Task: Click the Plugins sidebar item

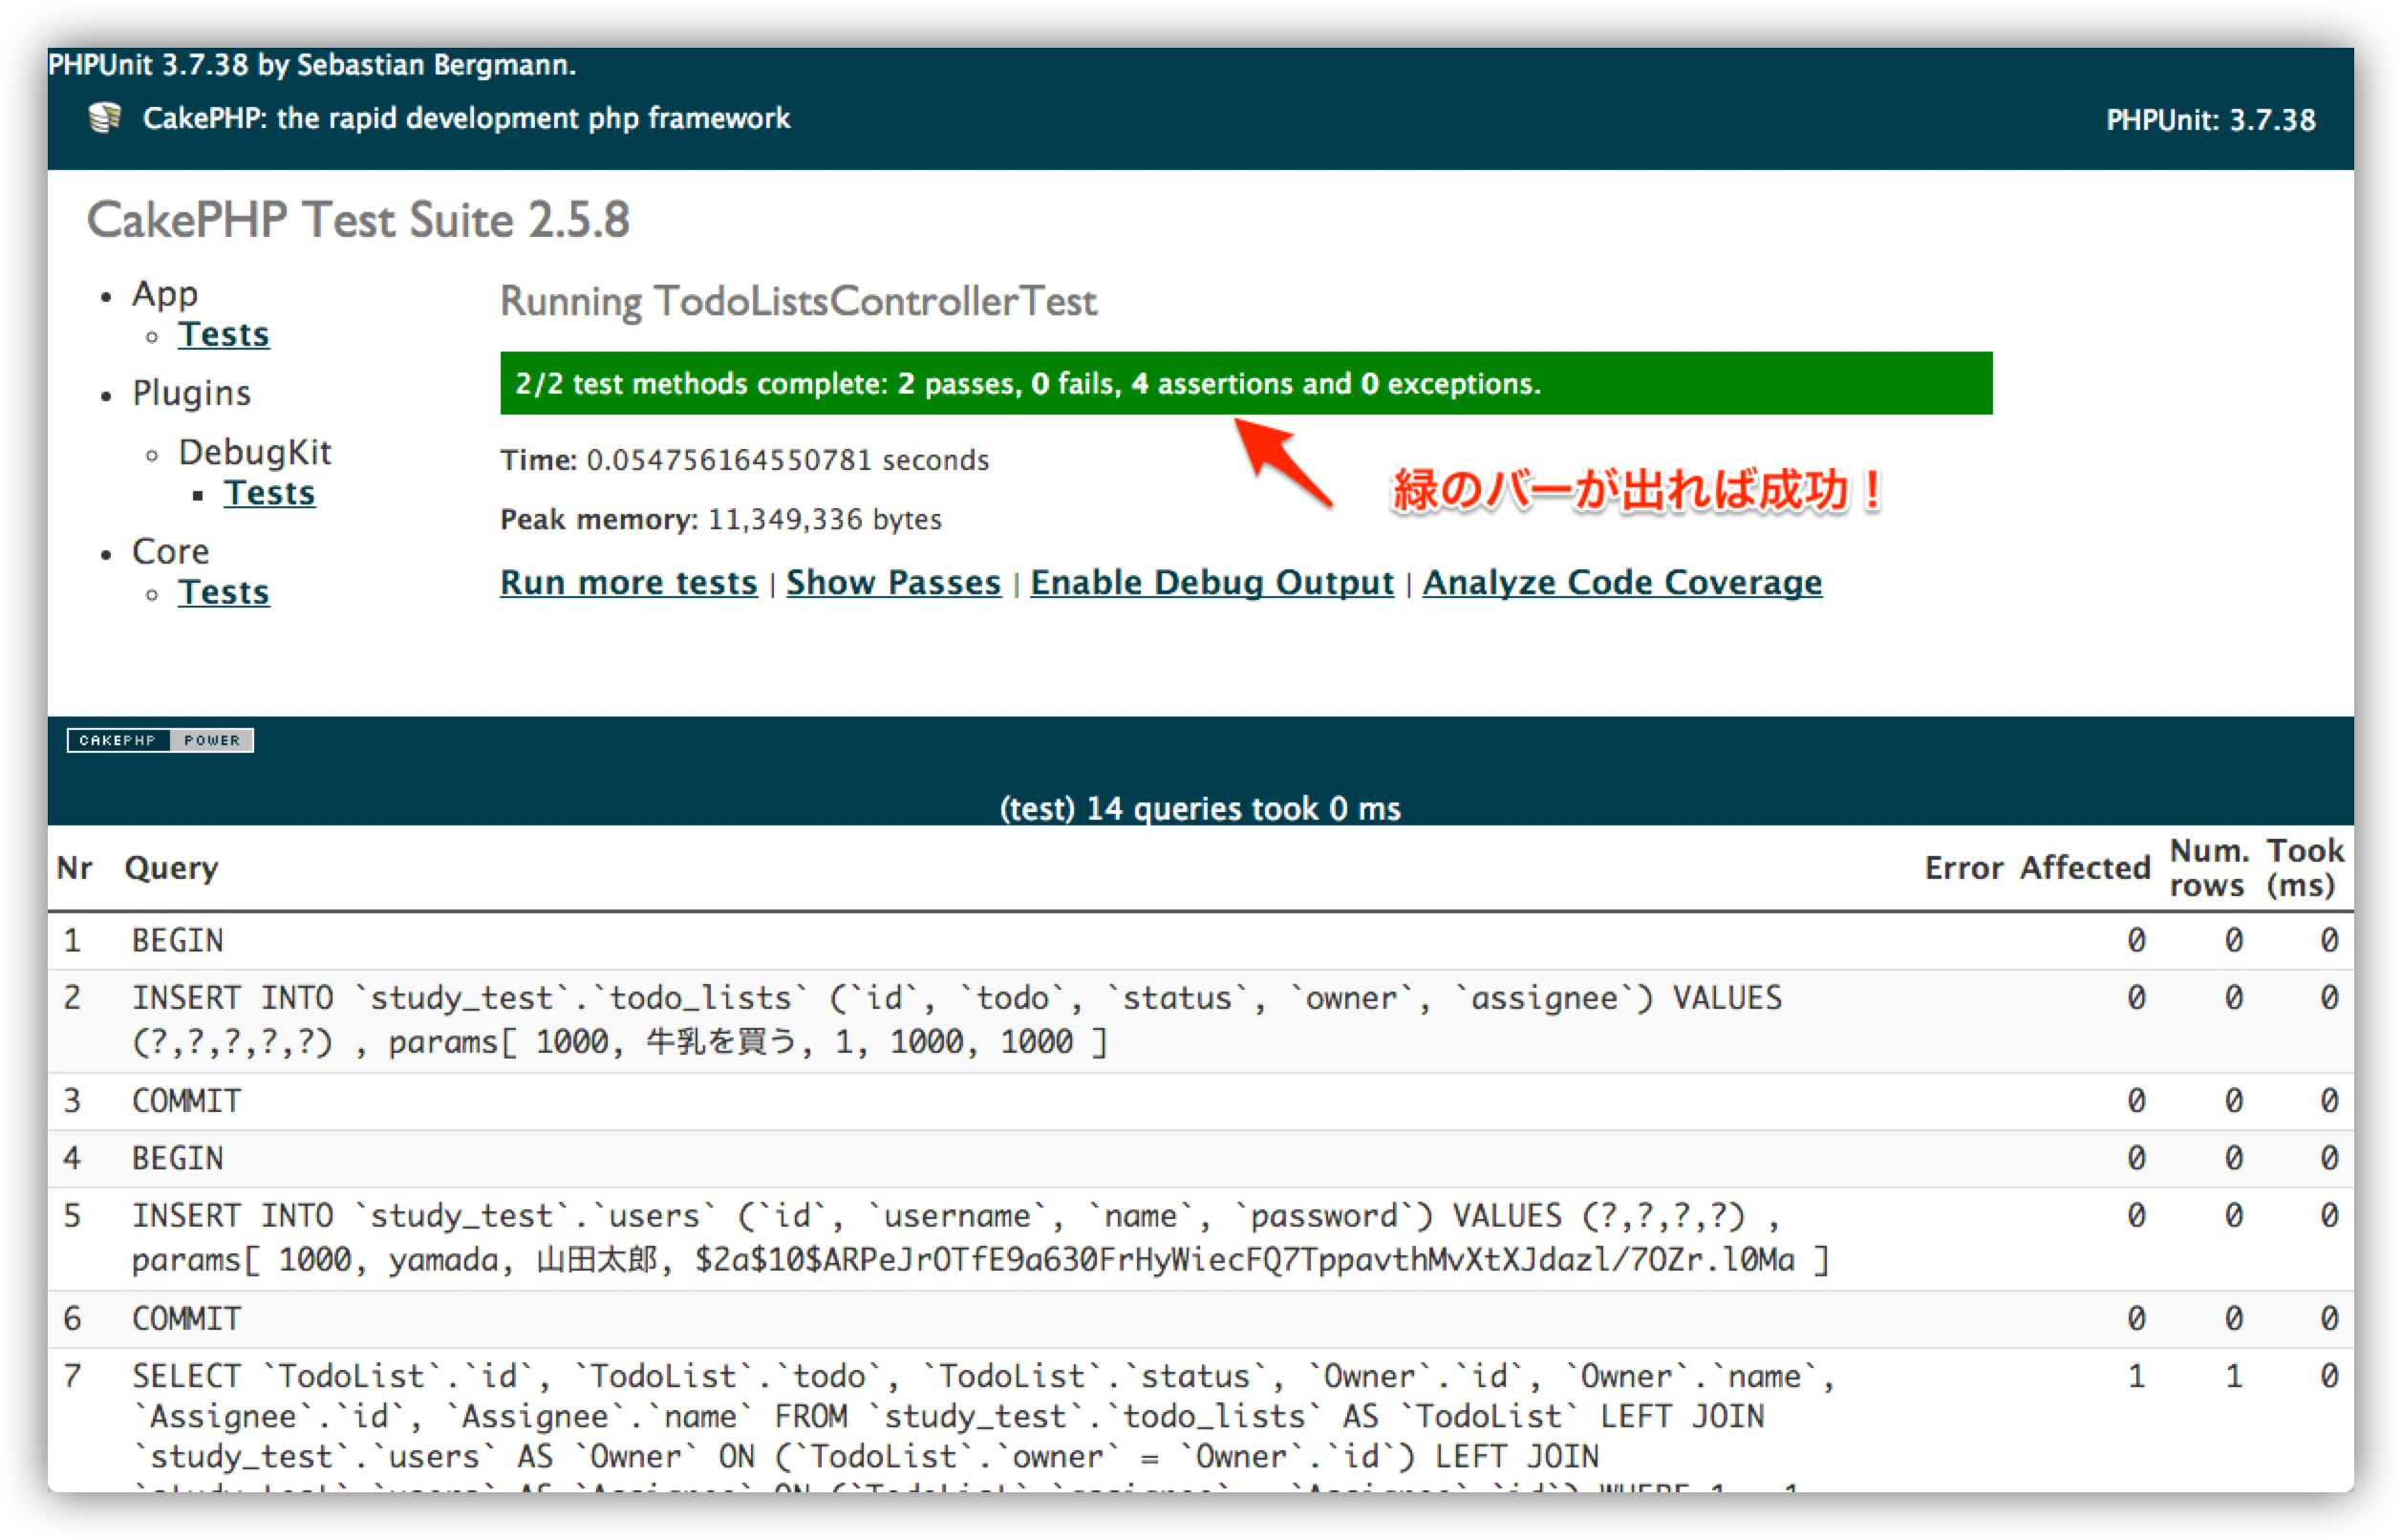Action: click(191, 393)
